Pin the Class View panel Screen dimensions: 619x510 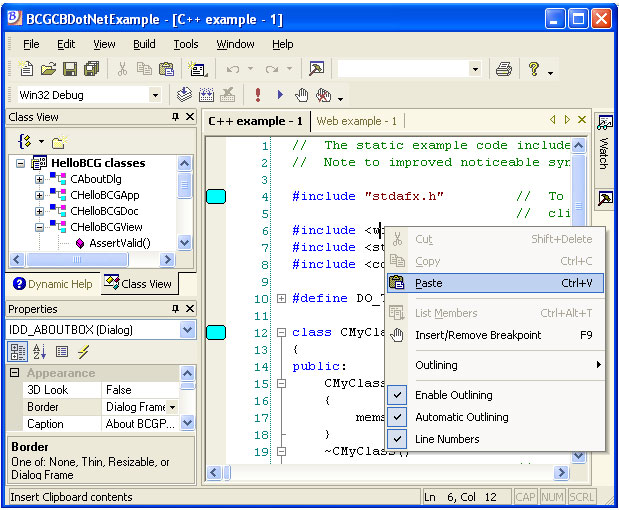[175, 117]
